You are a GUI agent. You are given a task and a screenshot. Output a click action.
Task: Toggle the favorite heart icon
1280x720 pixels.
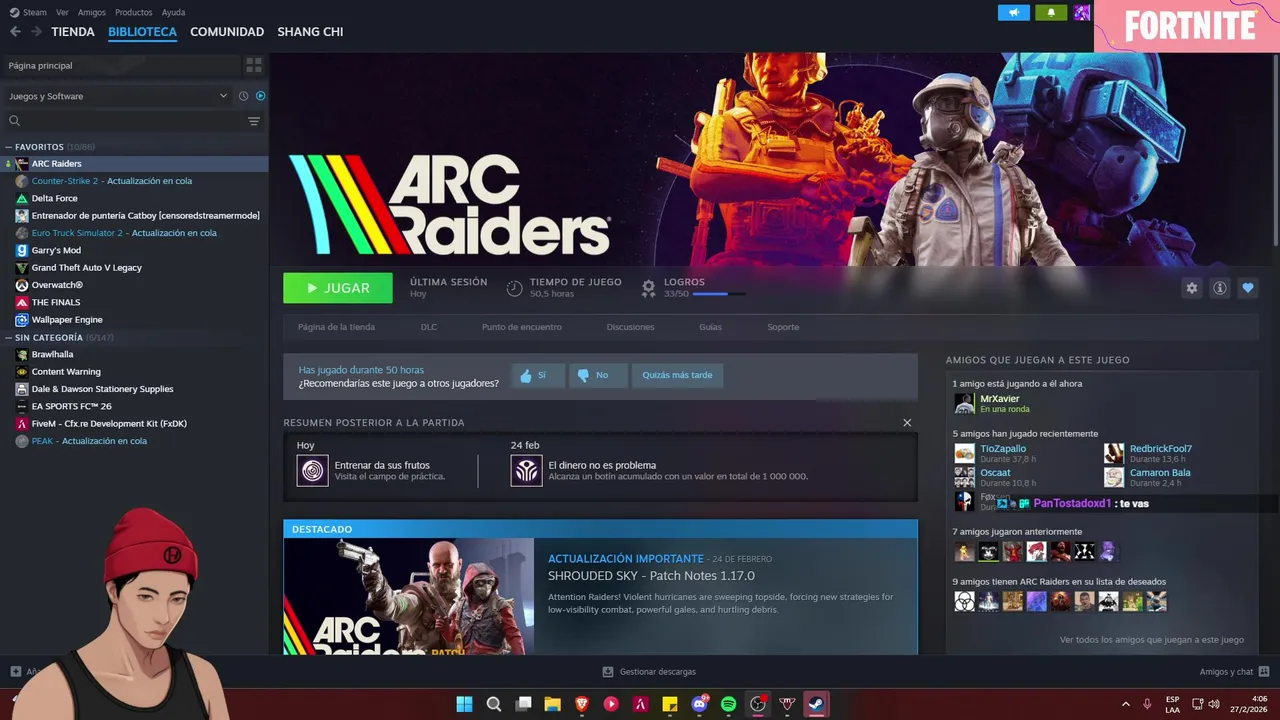(x=1247, y=288)
